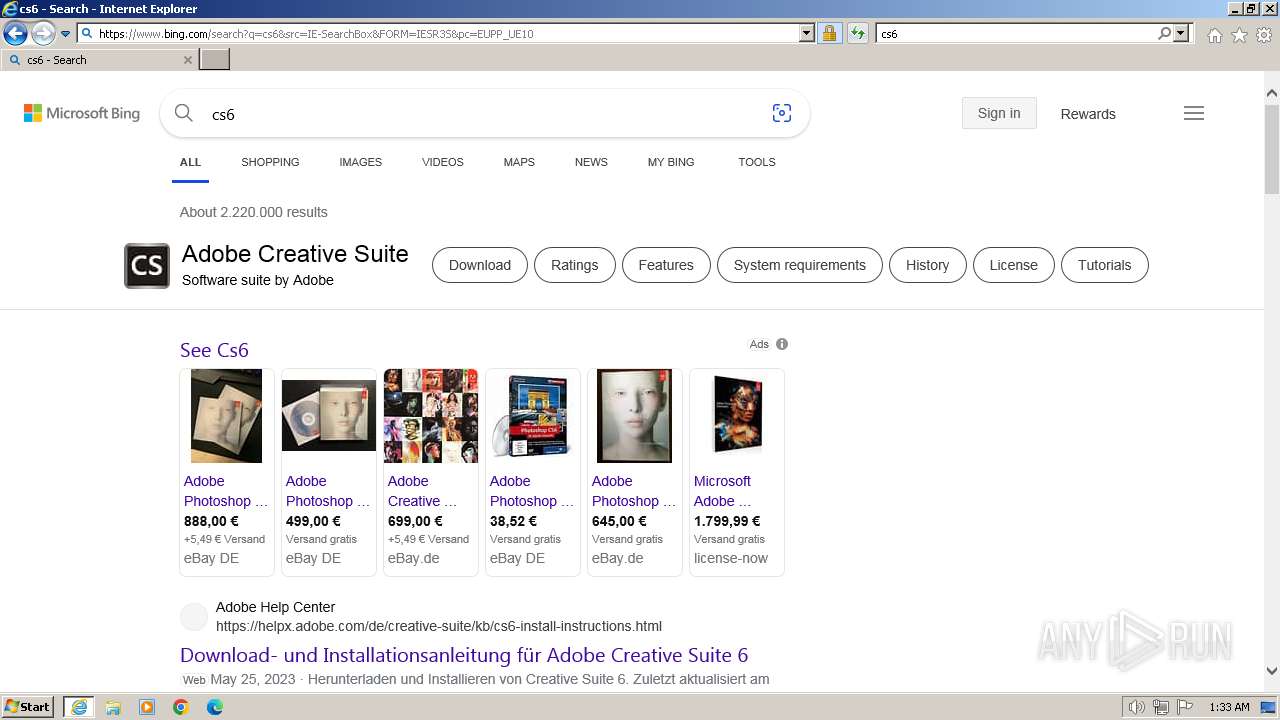This screenshot has width=1280, height=720.
Task: Open File Explorer from the taskbar
Action: (x=113, y=707)
